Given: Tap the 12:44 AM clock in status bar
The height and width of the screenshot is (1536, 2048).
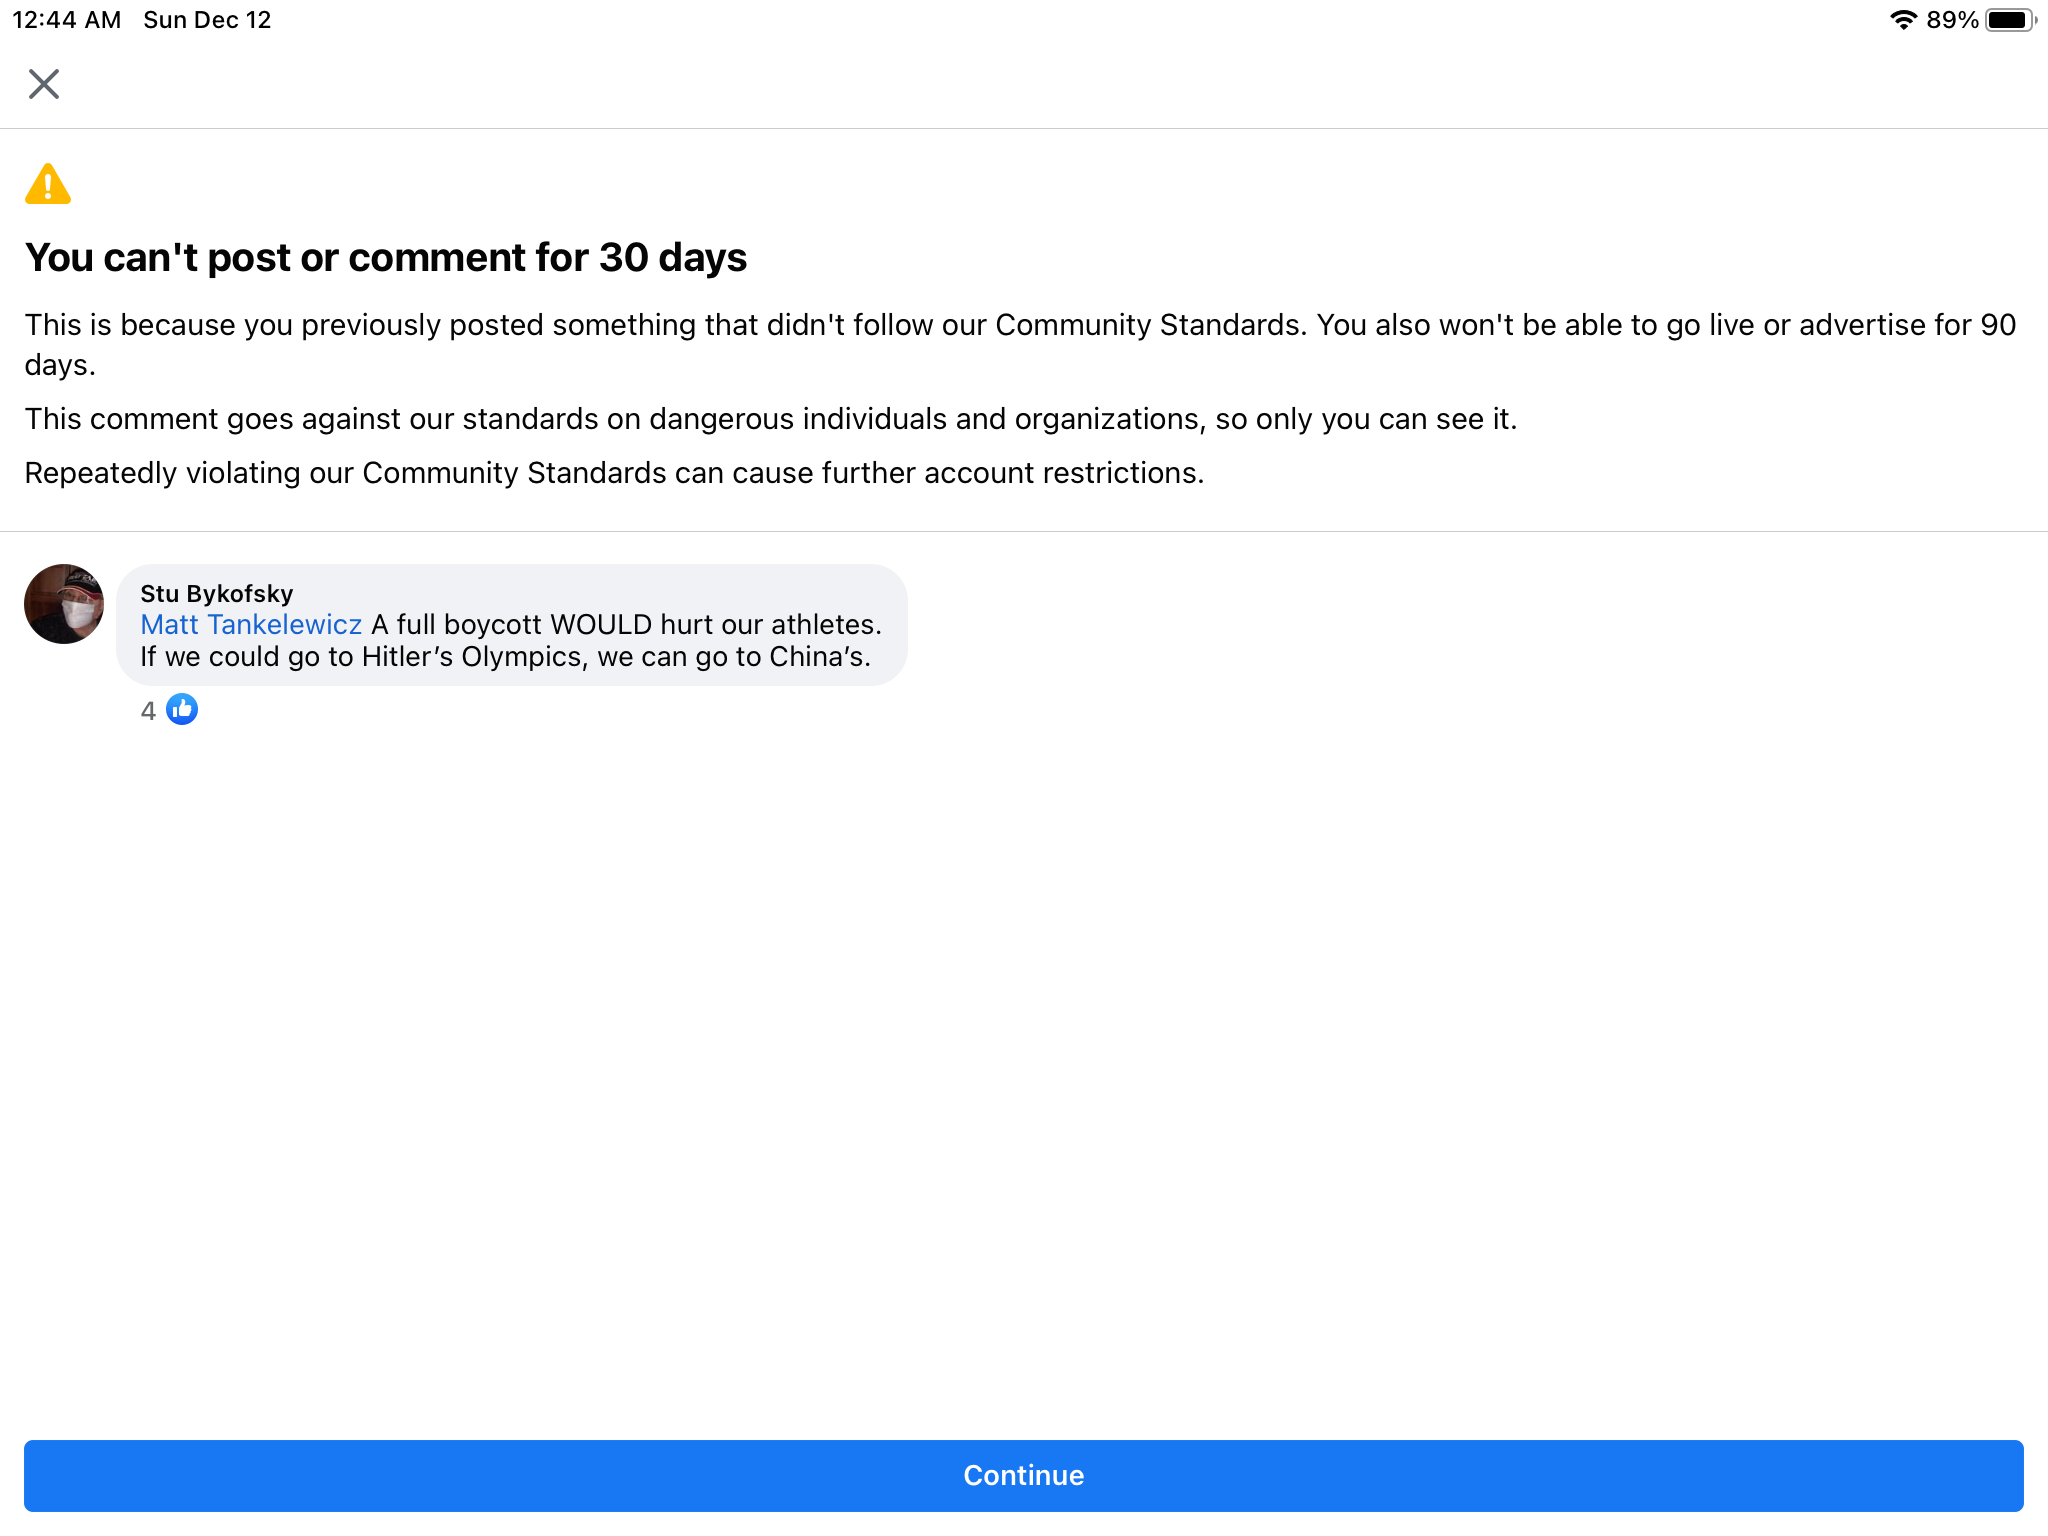Looking at the screenshot, I should [x=66, y=20].
